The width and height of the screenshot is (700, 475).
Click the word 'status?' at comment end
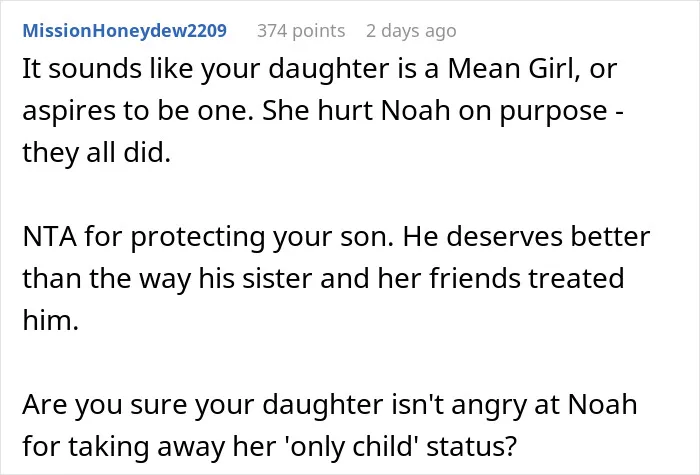tap(471, 446)
